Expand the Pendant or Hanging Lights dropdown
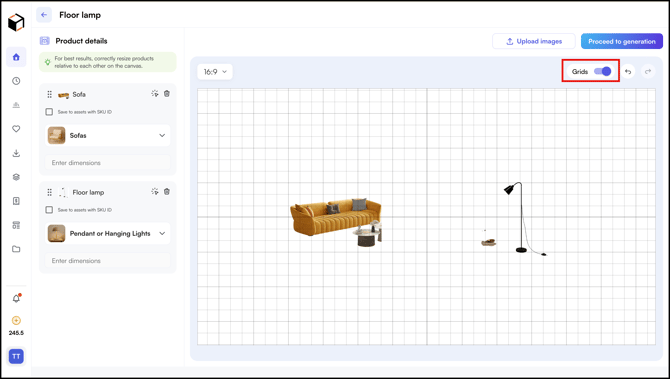Screen dimensions: 670x379 click(x=108, y=233)
